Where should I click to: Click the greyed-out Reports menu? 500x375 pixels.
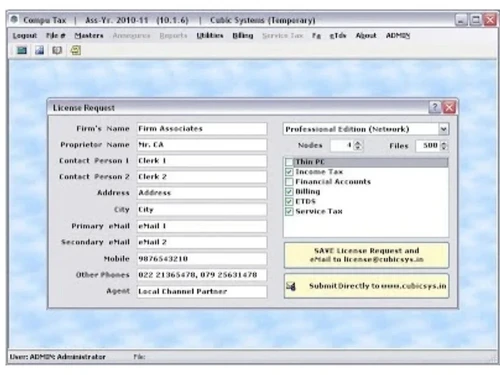tap(173, 35)
